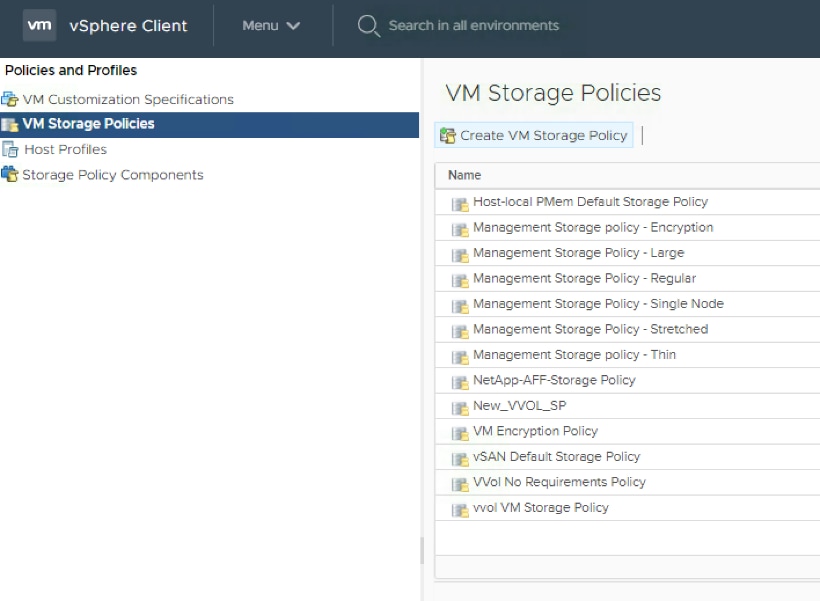Click the VM Customization Specifications icon
Image resolution: width=820 pixels, height=601 pixels.
tap(10, 99)
